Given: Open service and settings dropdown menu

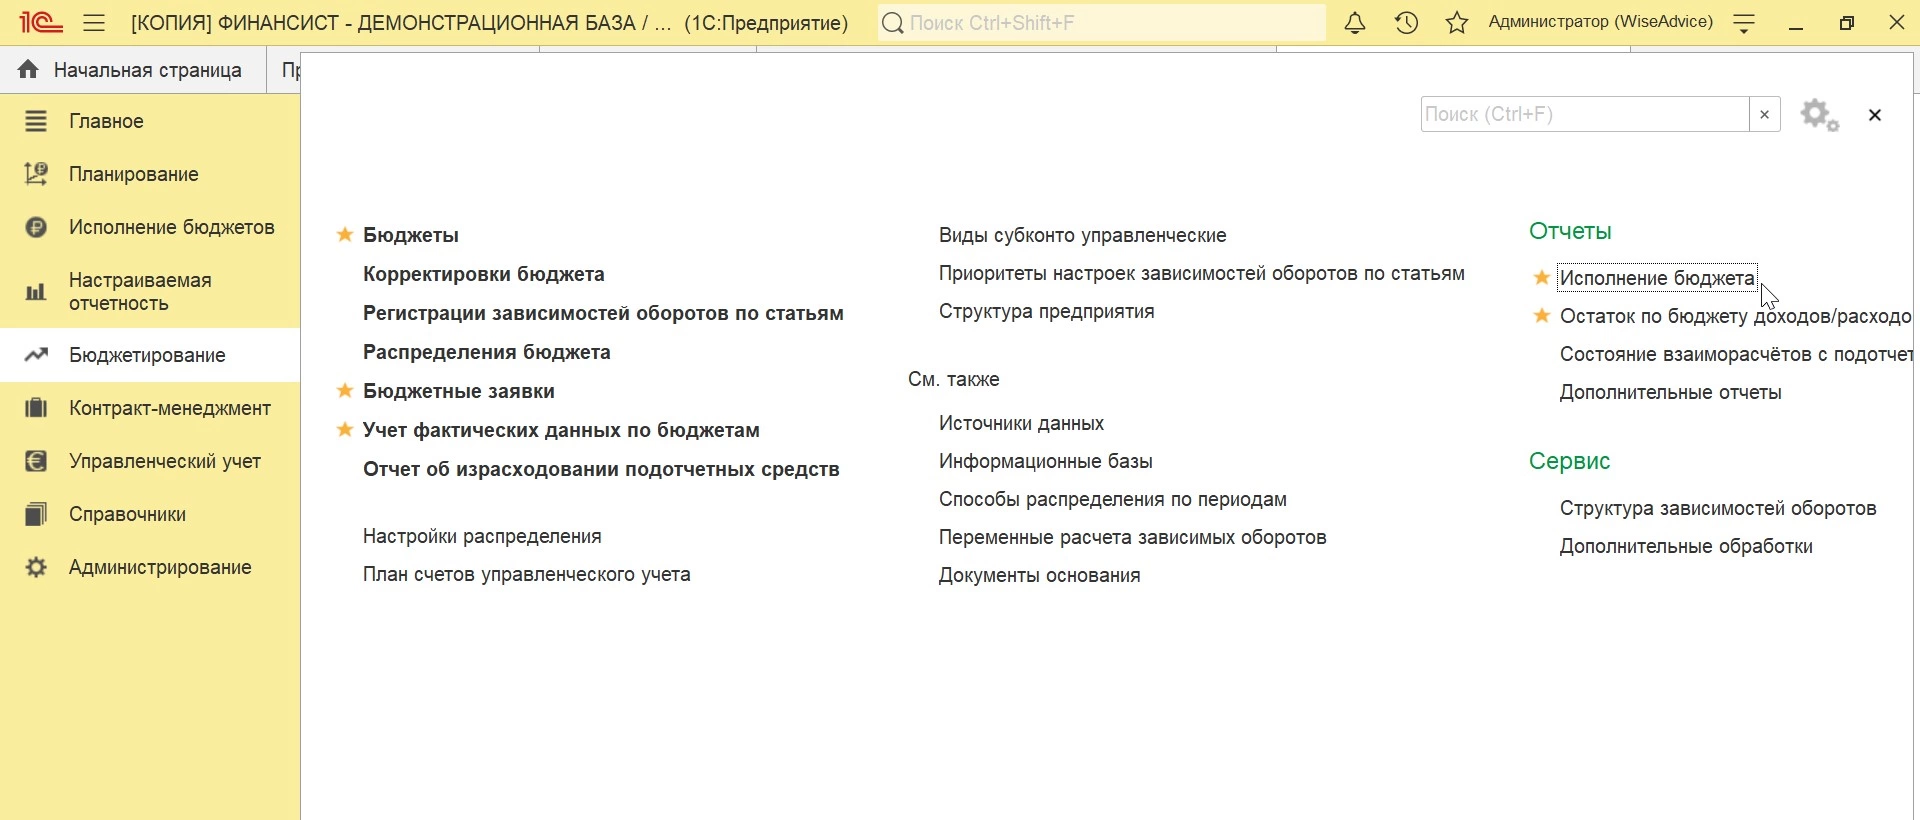Looking at the screenshot, I should [1744, 23].
